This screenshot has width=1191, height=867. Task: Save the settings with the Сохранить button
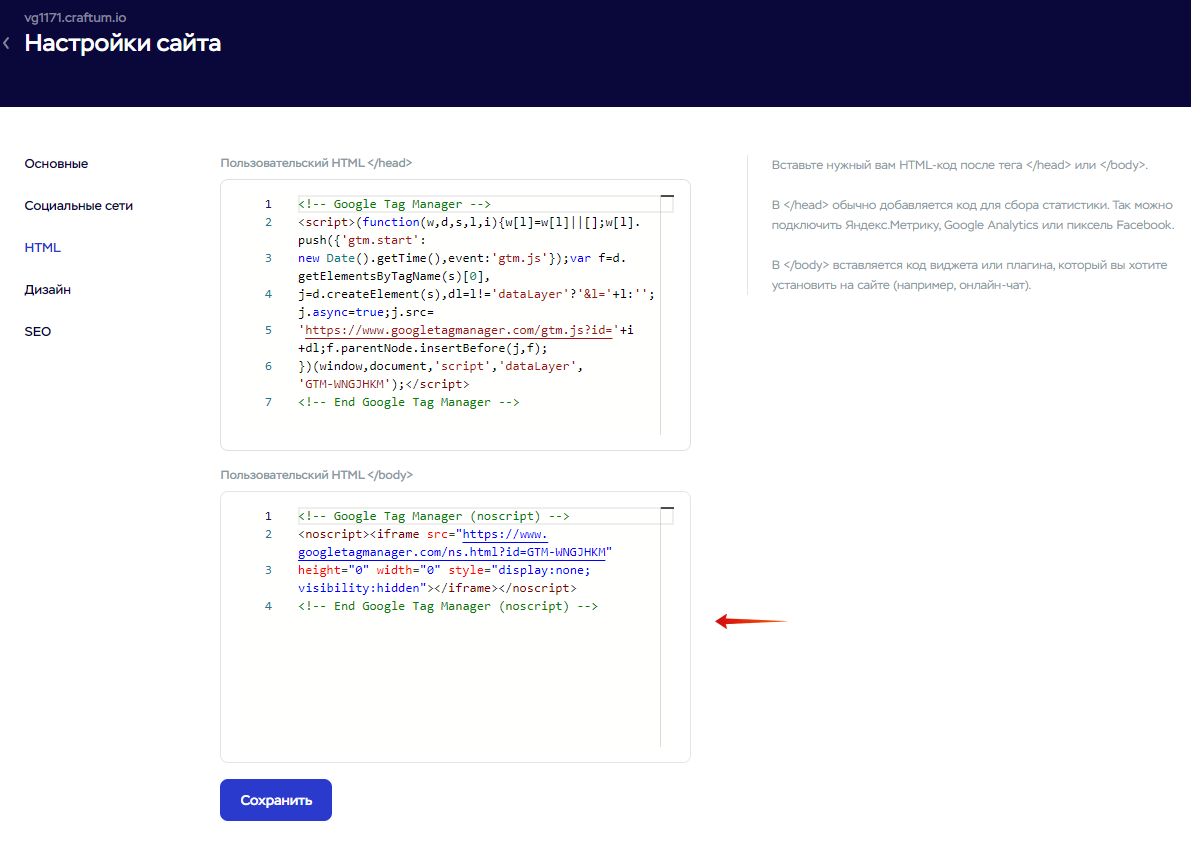276,800
